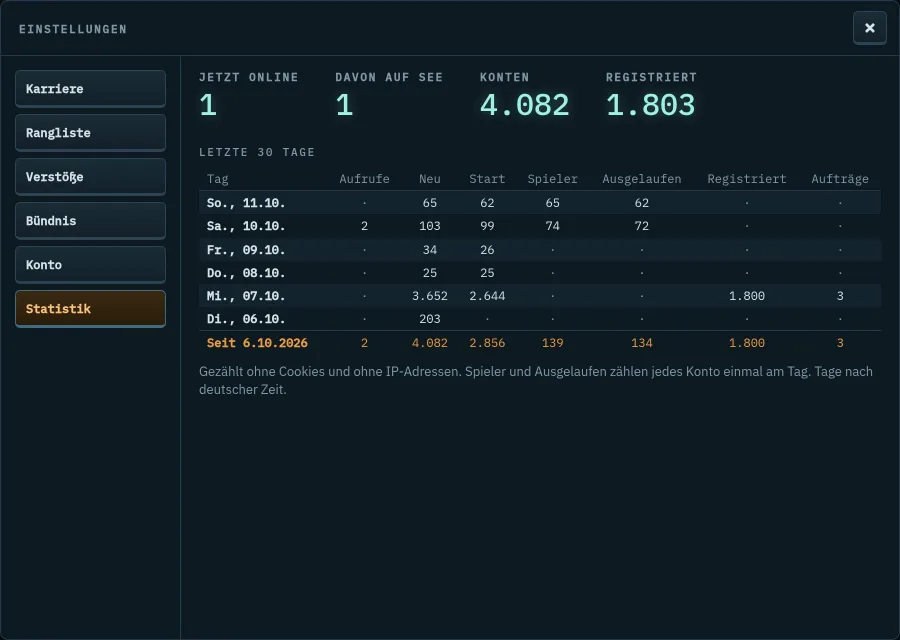The height and width of the screenshot is (640, 900).
Task: Click Ausgelaufen value 72 for Sa., 10.10.
Action: point(641,226)
